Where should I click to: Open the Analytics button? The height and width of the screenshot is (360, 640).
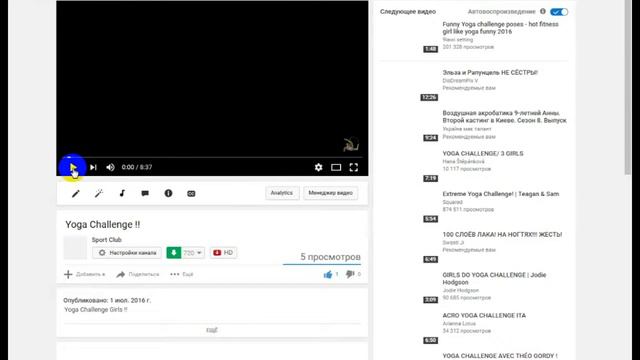(282, 193)
